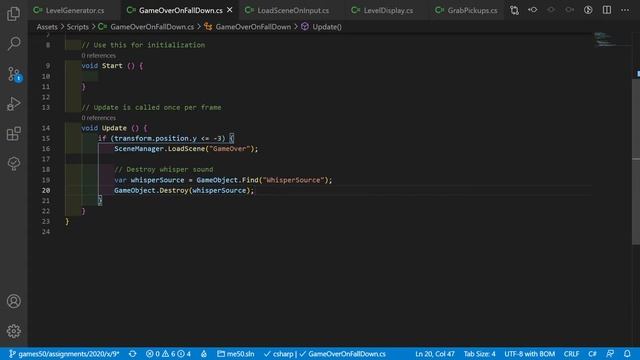
Task: Click the Synchronize Changes icon in status bar
Action: click(133, 354)
